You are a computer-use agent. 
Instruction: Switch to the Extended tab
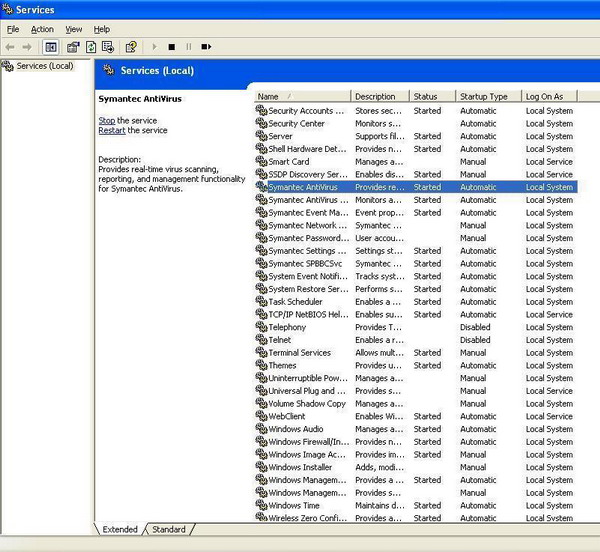120,529
